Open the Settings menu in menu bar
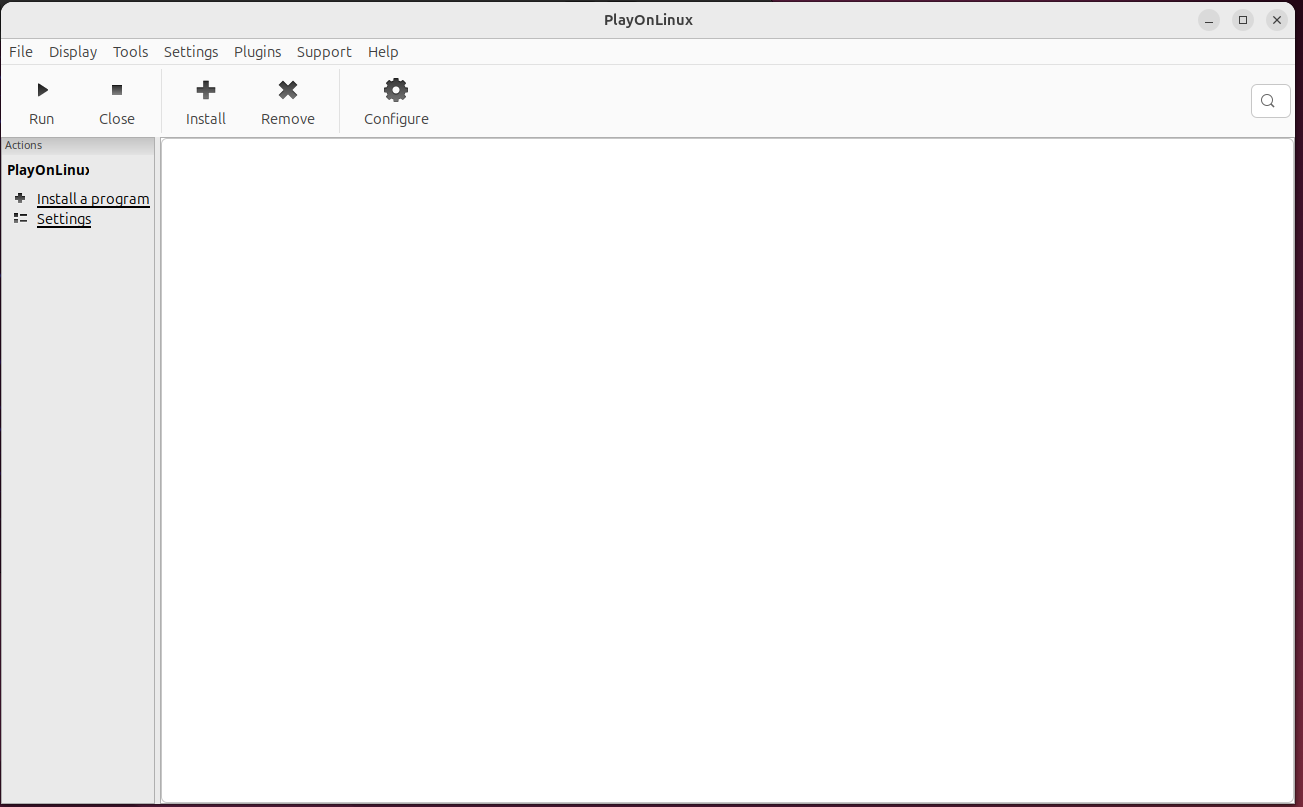This screenshot has height=807, width=1303. click(191, 52)
